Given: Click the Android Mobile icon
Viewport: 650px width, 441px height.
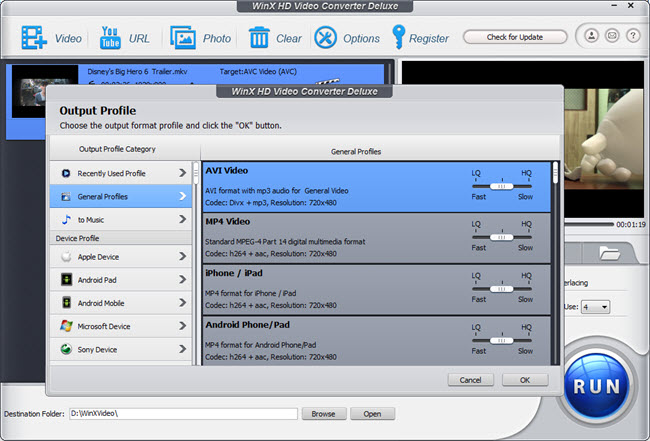Looking at the screenshot, I should (x=66, y=303).
